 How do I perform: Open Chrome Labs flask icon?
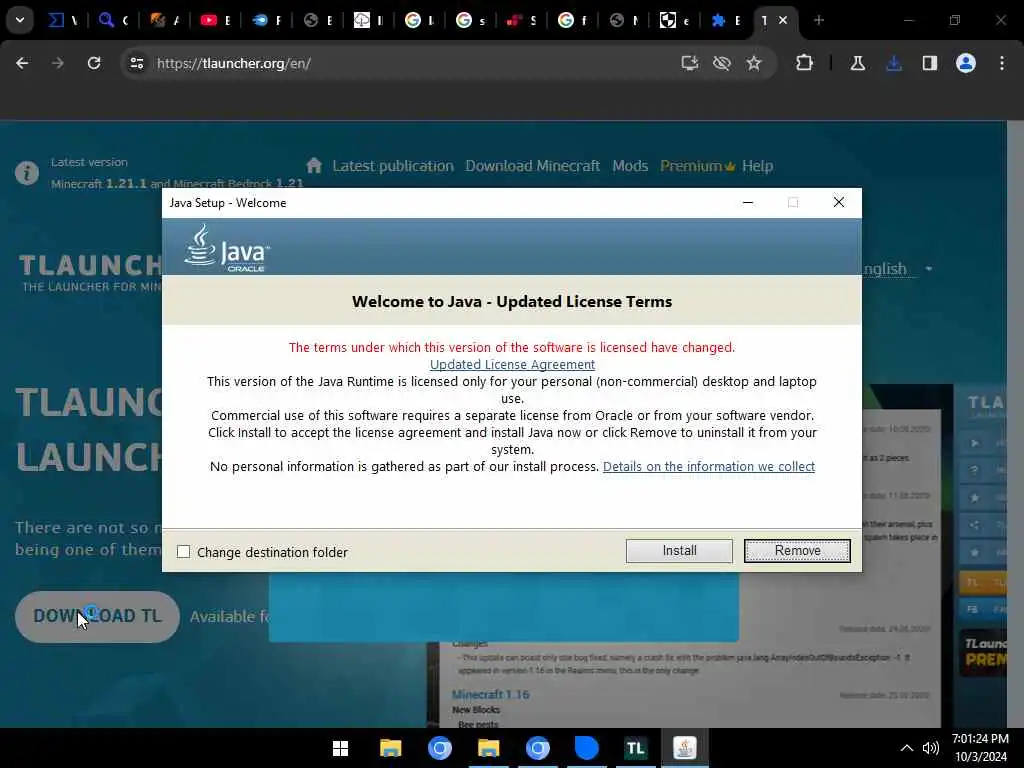(x=857, y=63)
